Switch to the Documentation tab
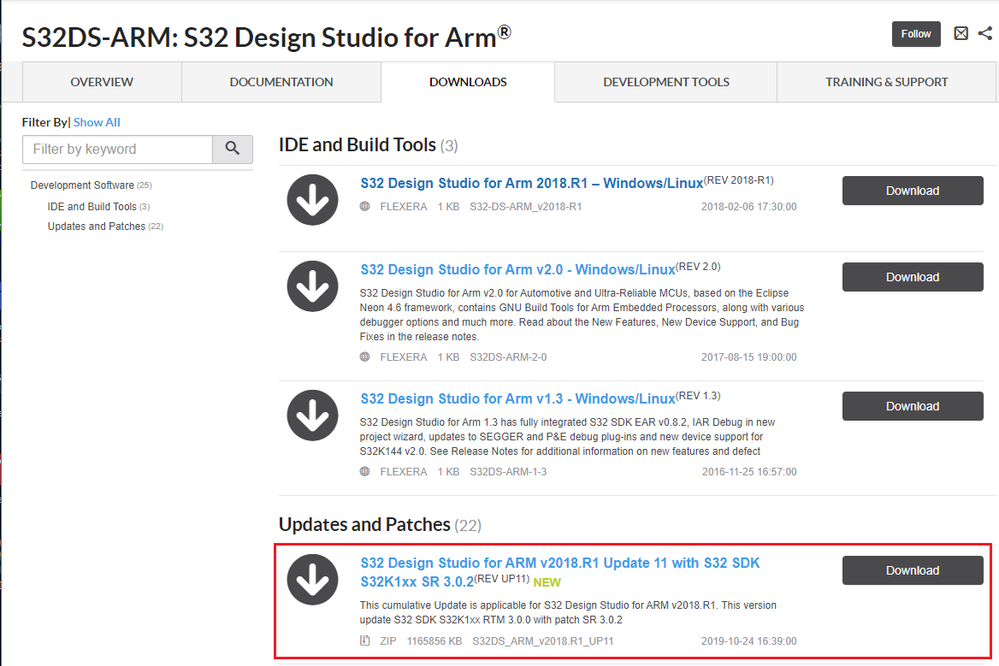 (x=282, y=82)
